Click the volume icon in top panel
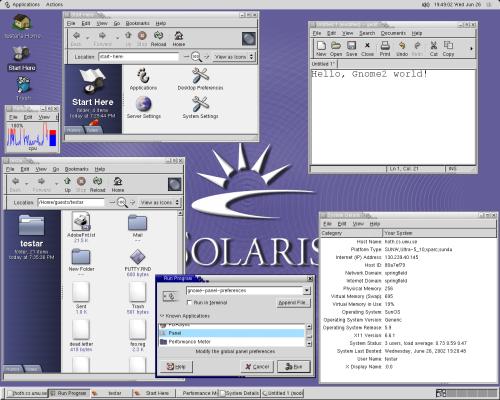The height and width of the screenshot is (400, 500). pyautogui.click(x=426, y=4)
